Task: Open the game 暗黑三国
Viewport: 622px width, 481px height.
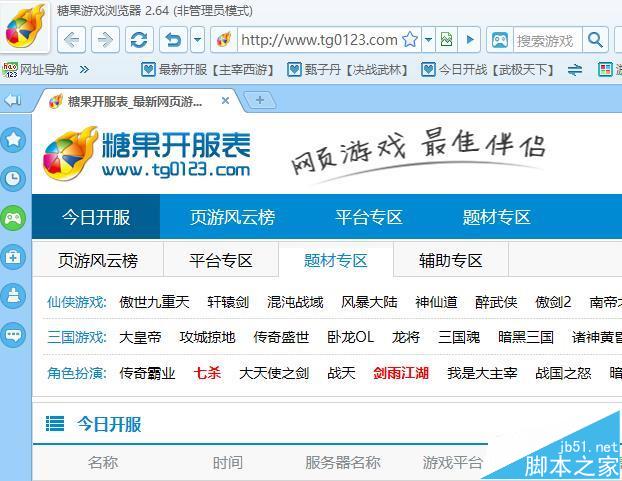Action: 526,337
